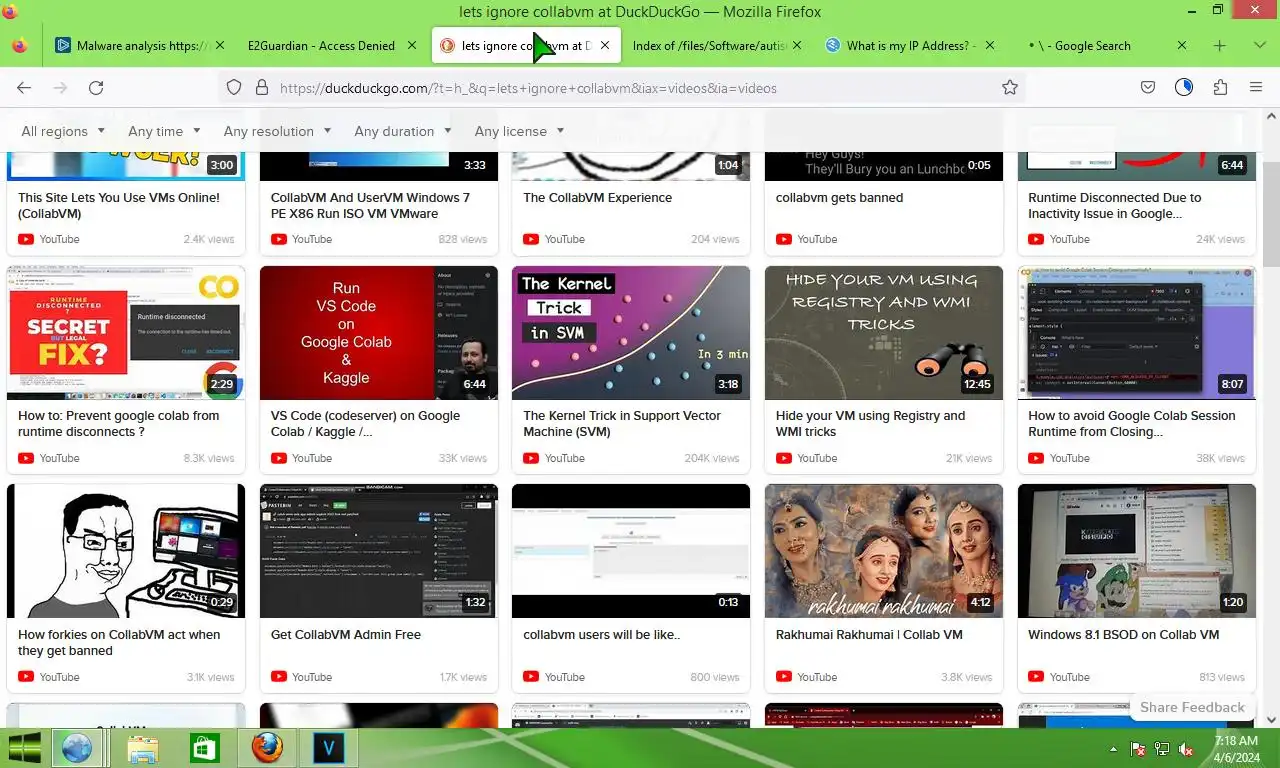Open 'The Kernel Trick in SVM' thumbnail
Viewport: 1280px width, 768px height.
point(631,333)
